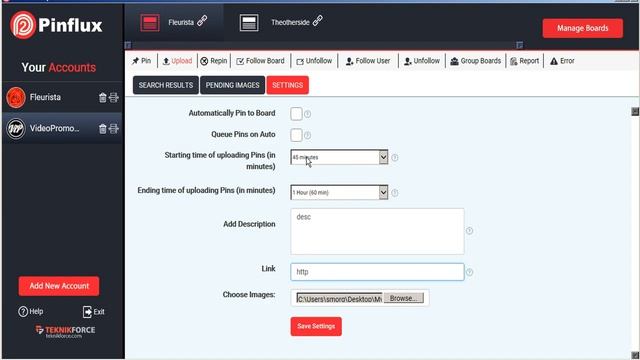640x360 pixels.
Task: Select the Fleurista account name
Action: 45,97
